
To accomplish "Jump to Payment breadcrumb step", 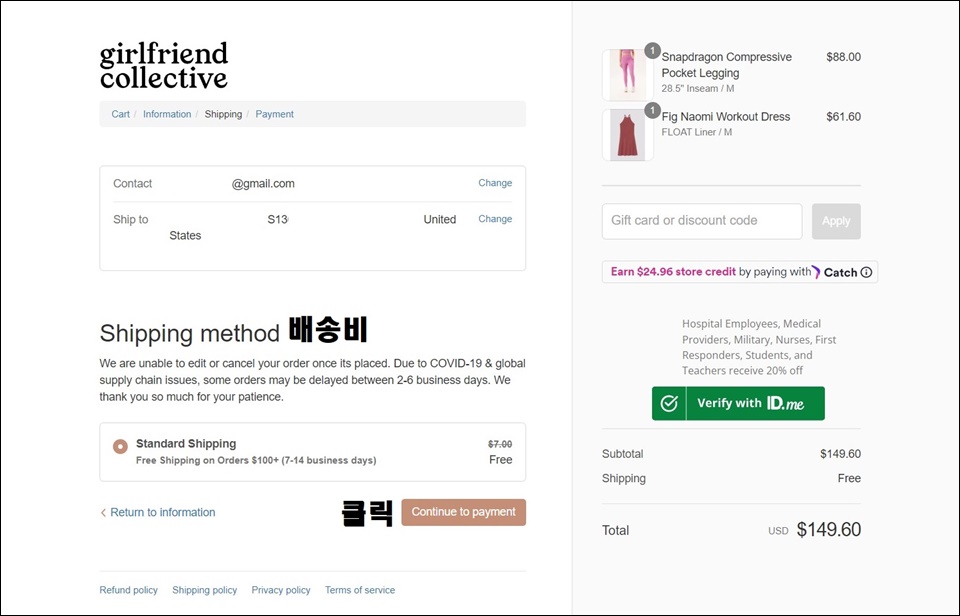I will [274, 115].
